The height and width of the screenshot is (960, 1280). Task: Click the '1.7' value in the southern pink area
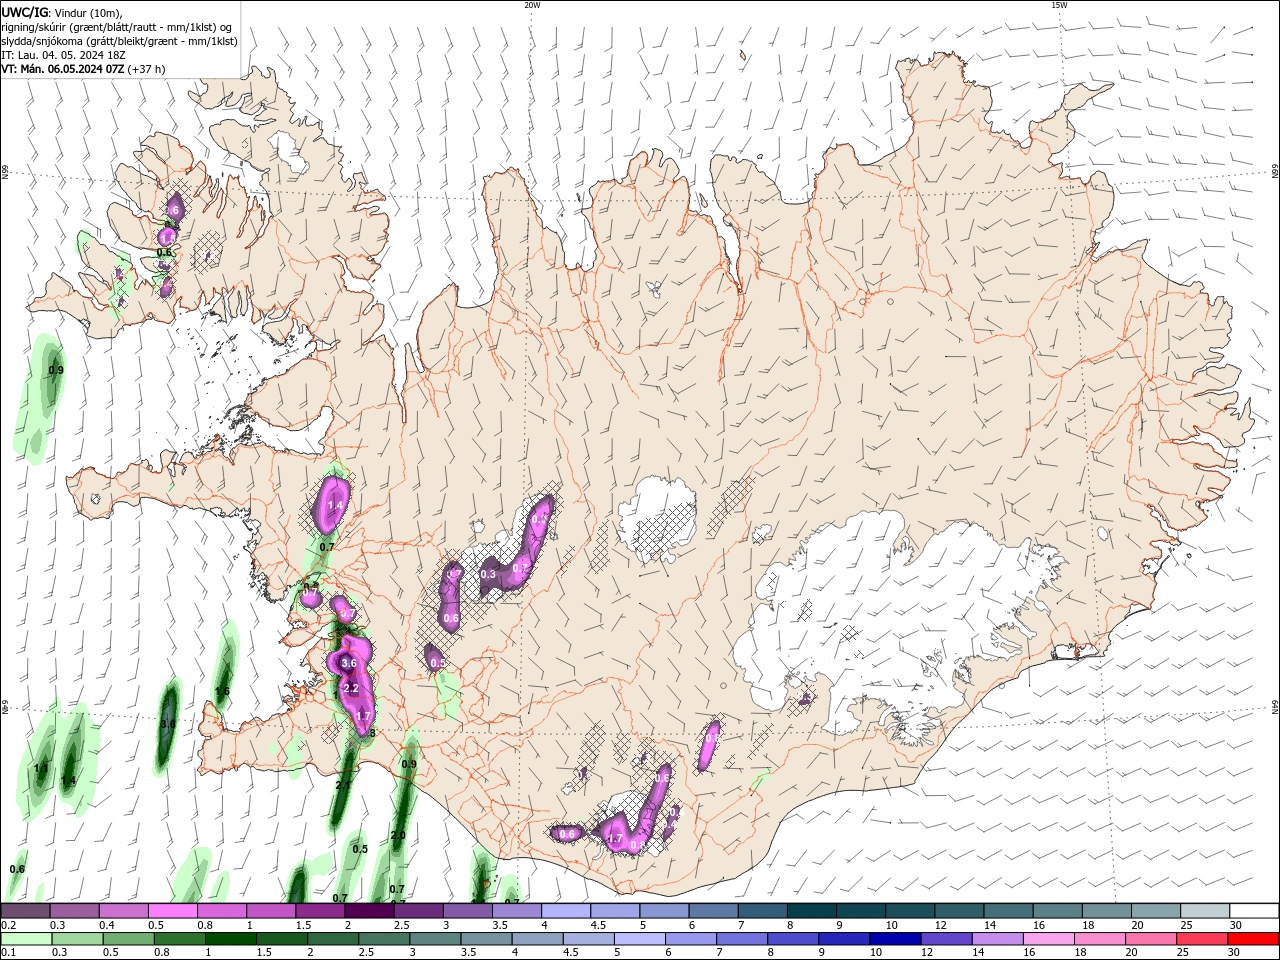point(615,838)
